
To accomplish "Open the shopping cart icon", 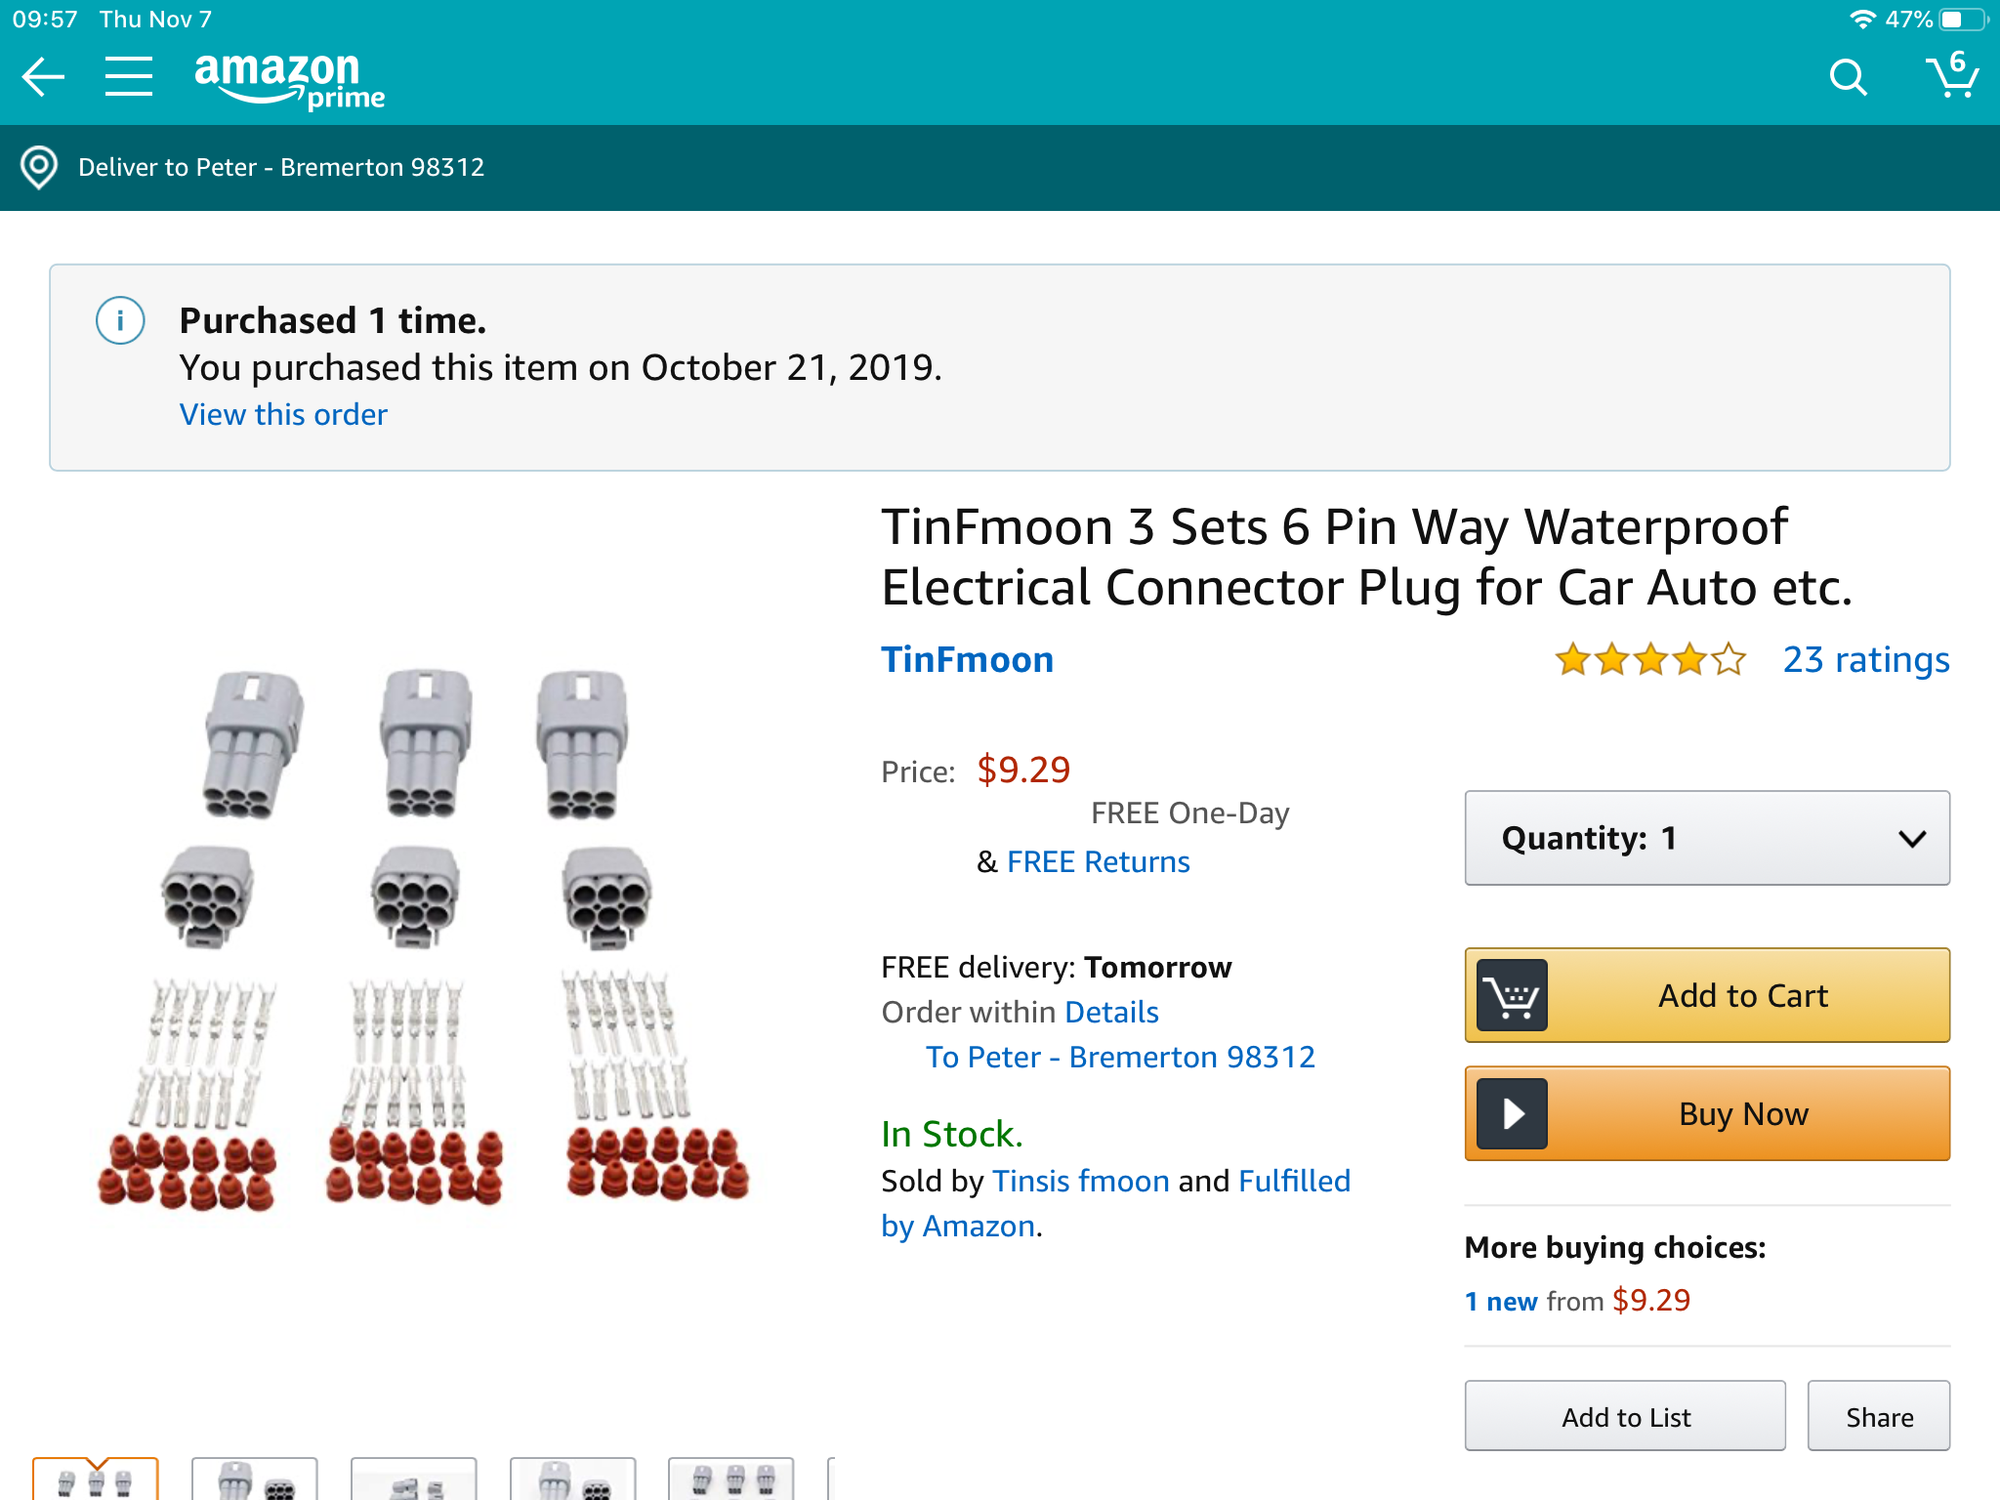I will (1951, 75).
